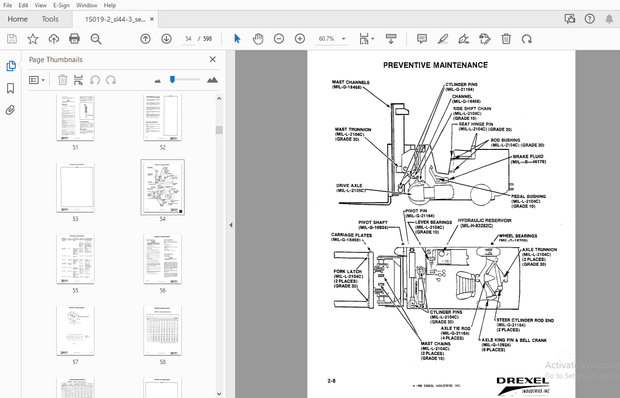The height and width of the screenshot is (398, 620).
Task: Go to the next page with down arrow
Action: click(166, 39)
